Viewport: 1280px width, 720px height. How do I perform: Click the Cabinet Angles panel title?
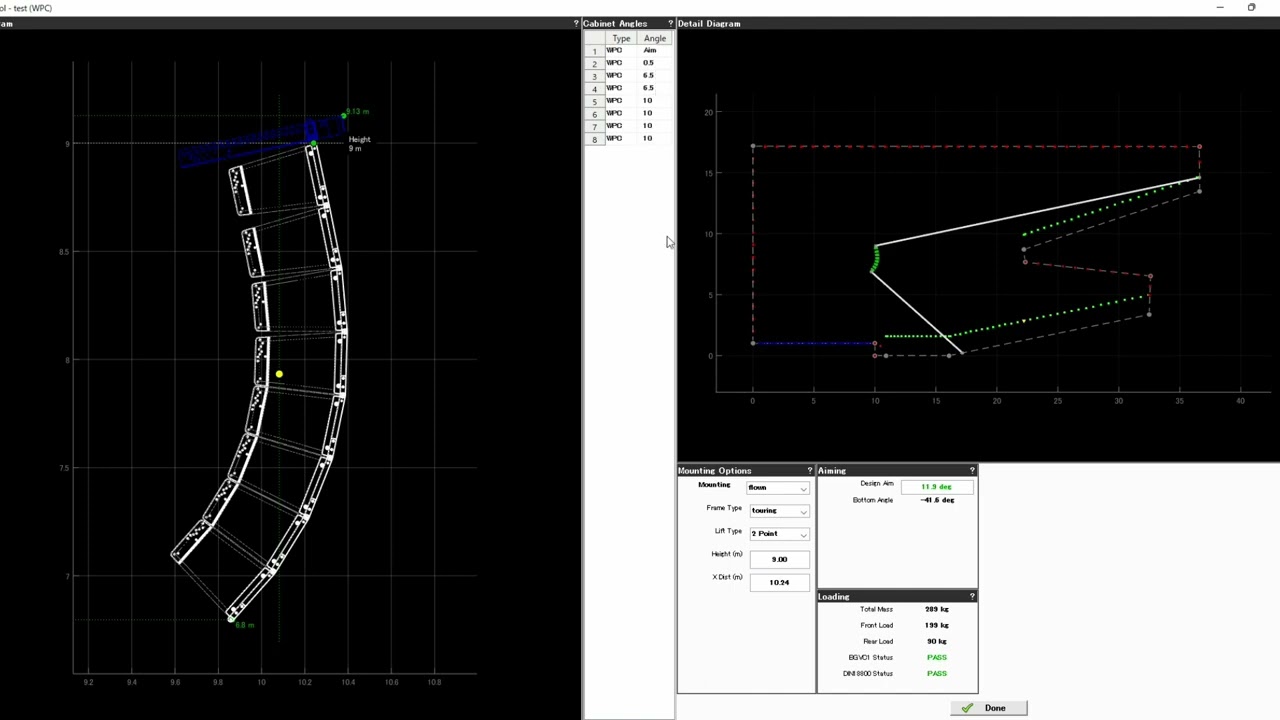(x=615, y=23)
